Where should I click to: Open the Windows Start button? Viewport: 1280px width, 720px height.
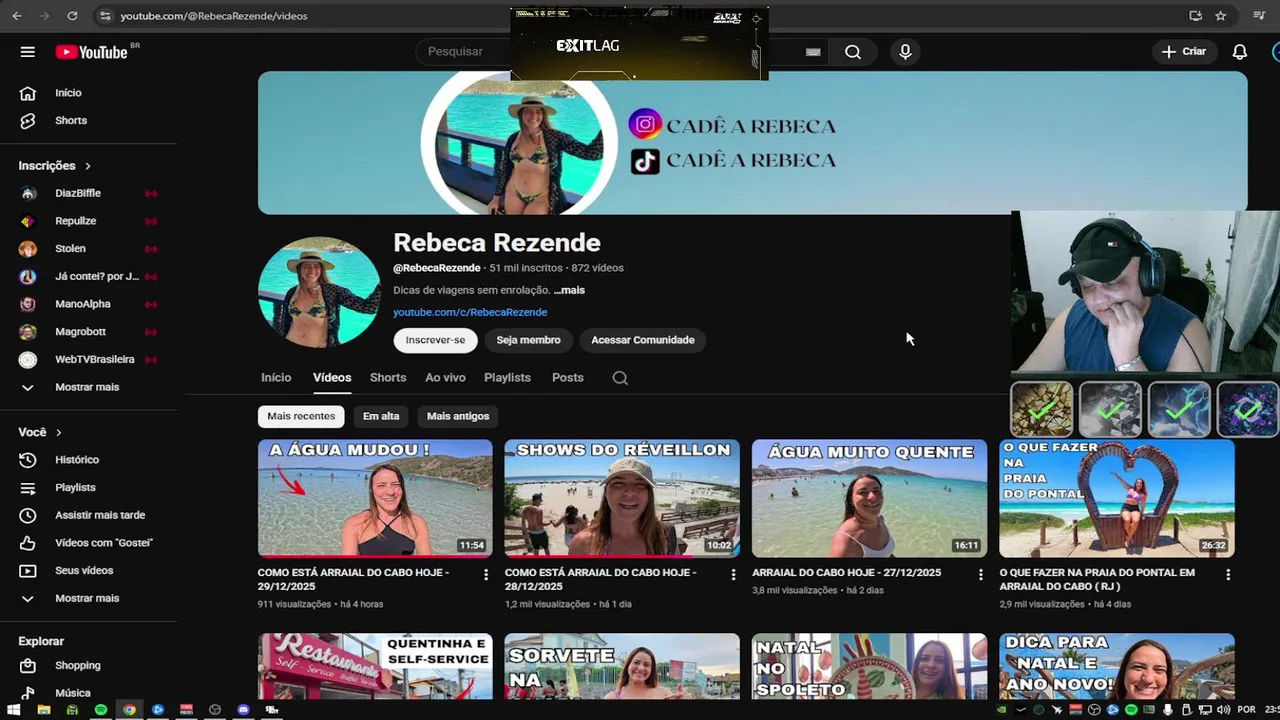pos(15,710)
